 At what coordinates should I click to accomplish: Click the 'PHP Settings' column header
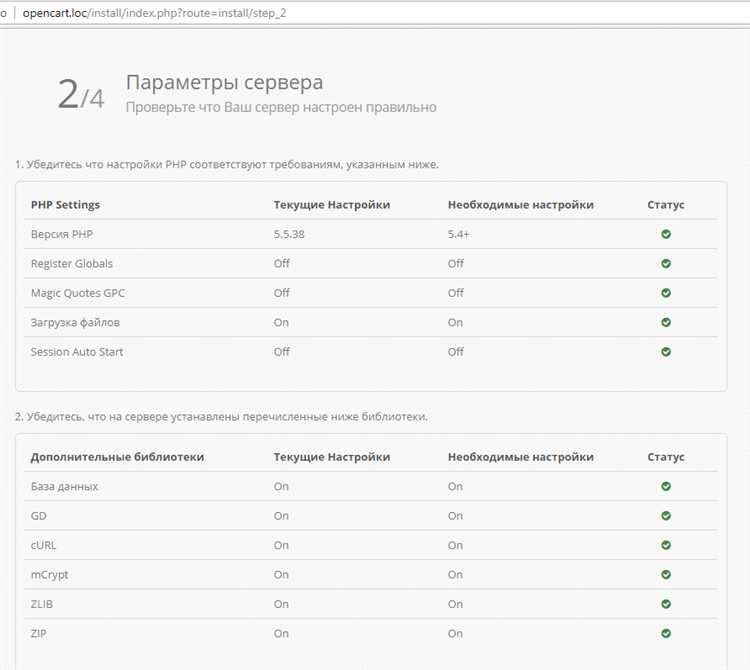(x=66, y=205)
